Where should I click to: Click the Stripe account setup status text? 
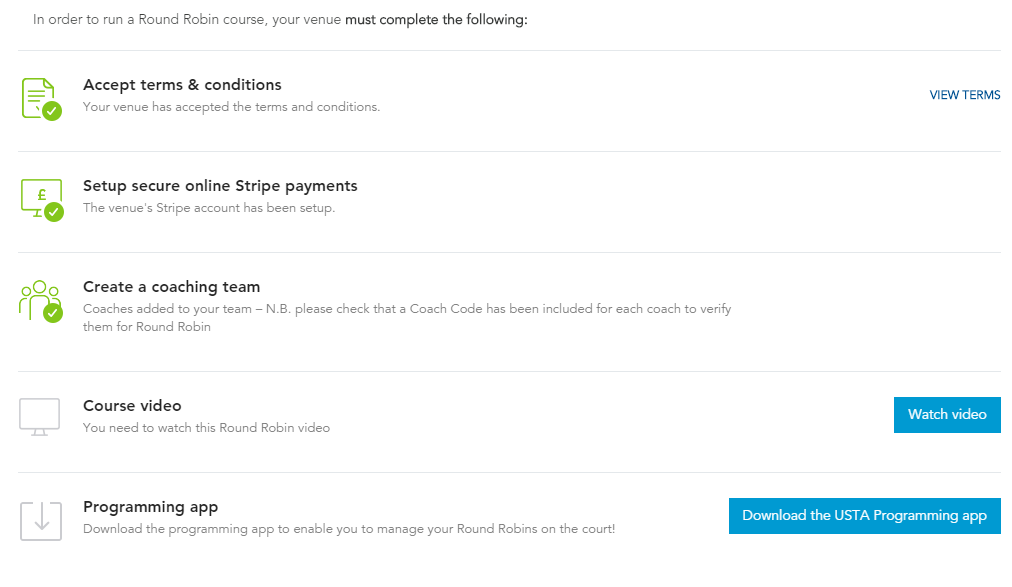point(209,208)
